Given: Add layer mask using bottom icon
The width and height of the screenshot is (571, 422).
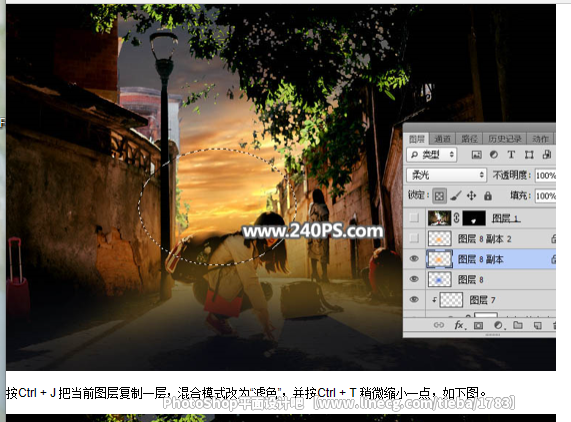Looking at the screenshot, I should tap(479, 325).
